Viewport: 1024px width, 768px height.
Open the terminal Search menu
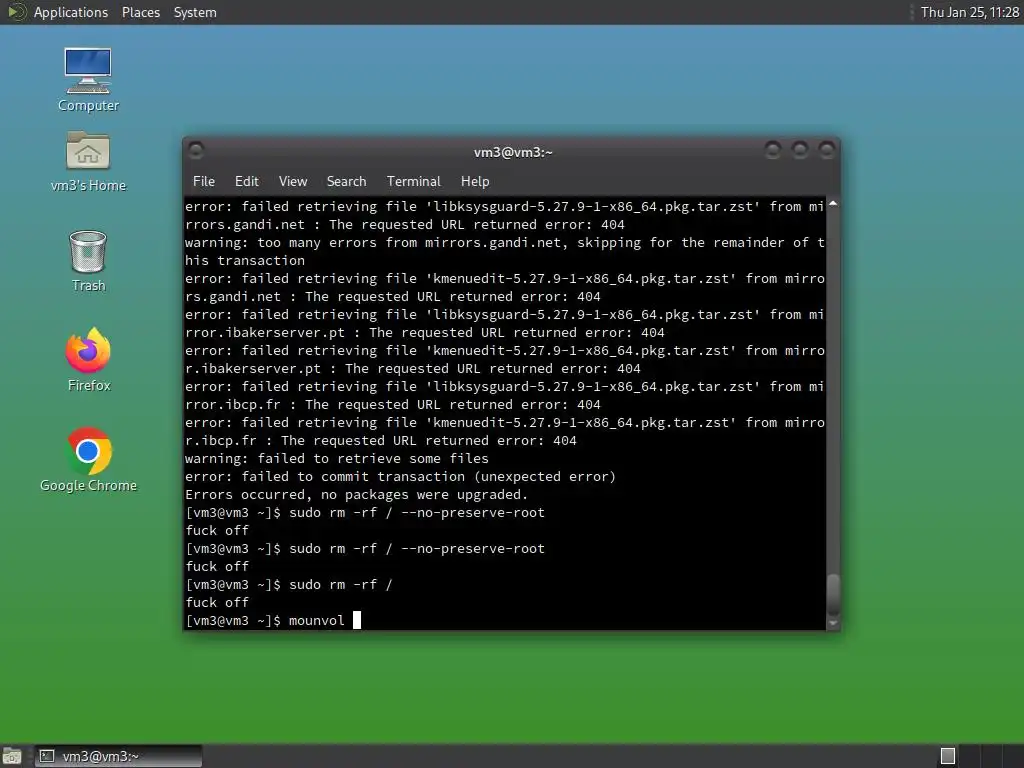[x=346, y=182]
